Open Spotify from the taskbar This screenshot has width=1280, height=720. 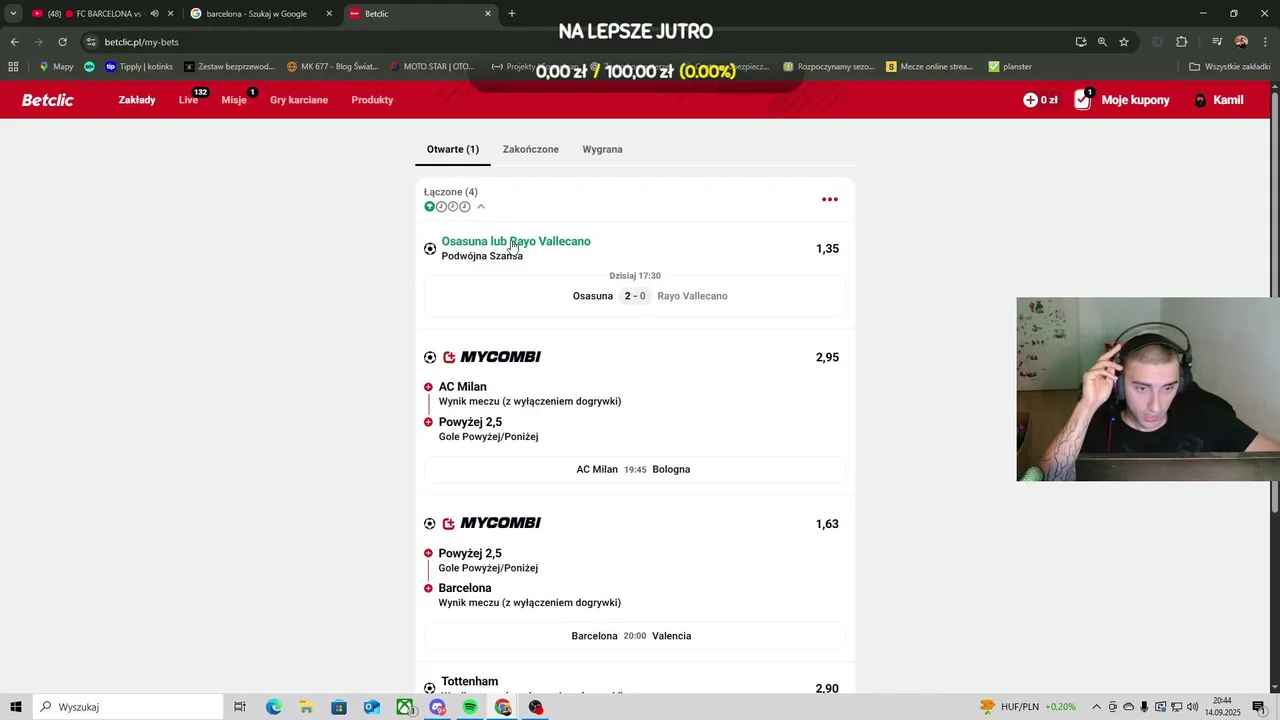470,707
